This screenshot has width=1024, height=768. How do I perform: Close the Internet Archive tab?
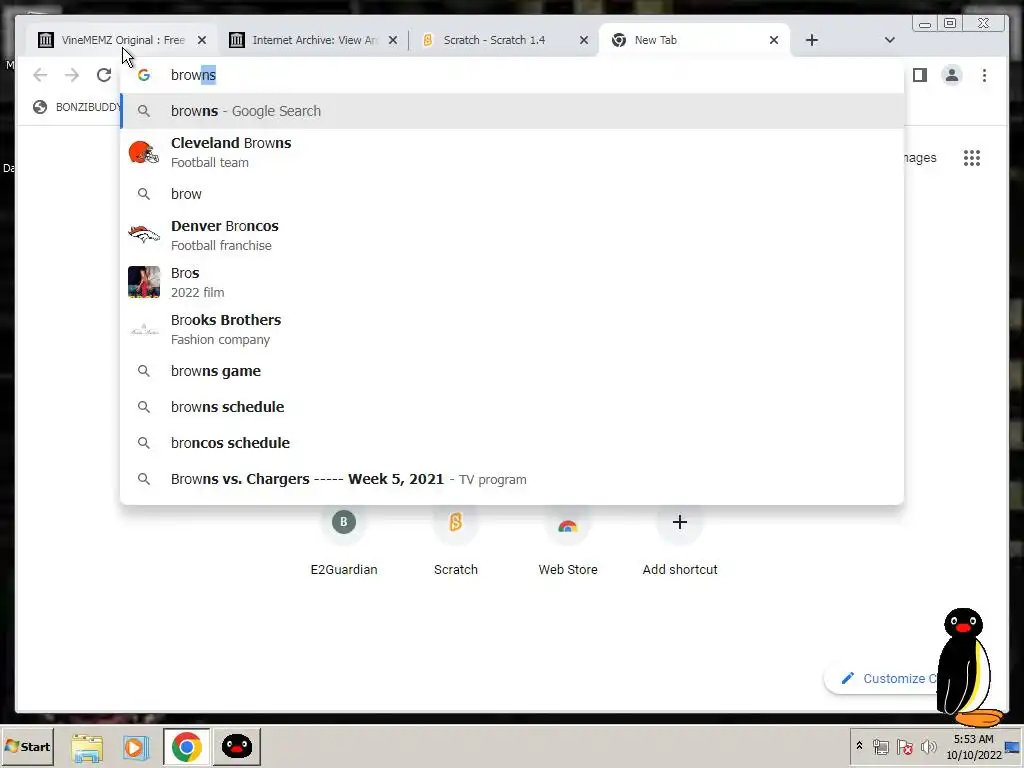[x=392, y=40]
